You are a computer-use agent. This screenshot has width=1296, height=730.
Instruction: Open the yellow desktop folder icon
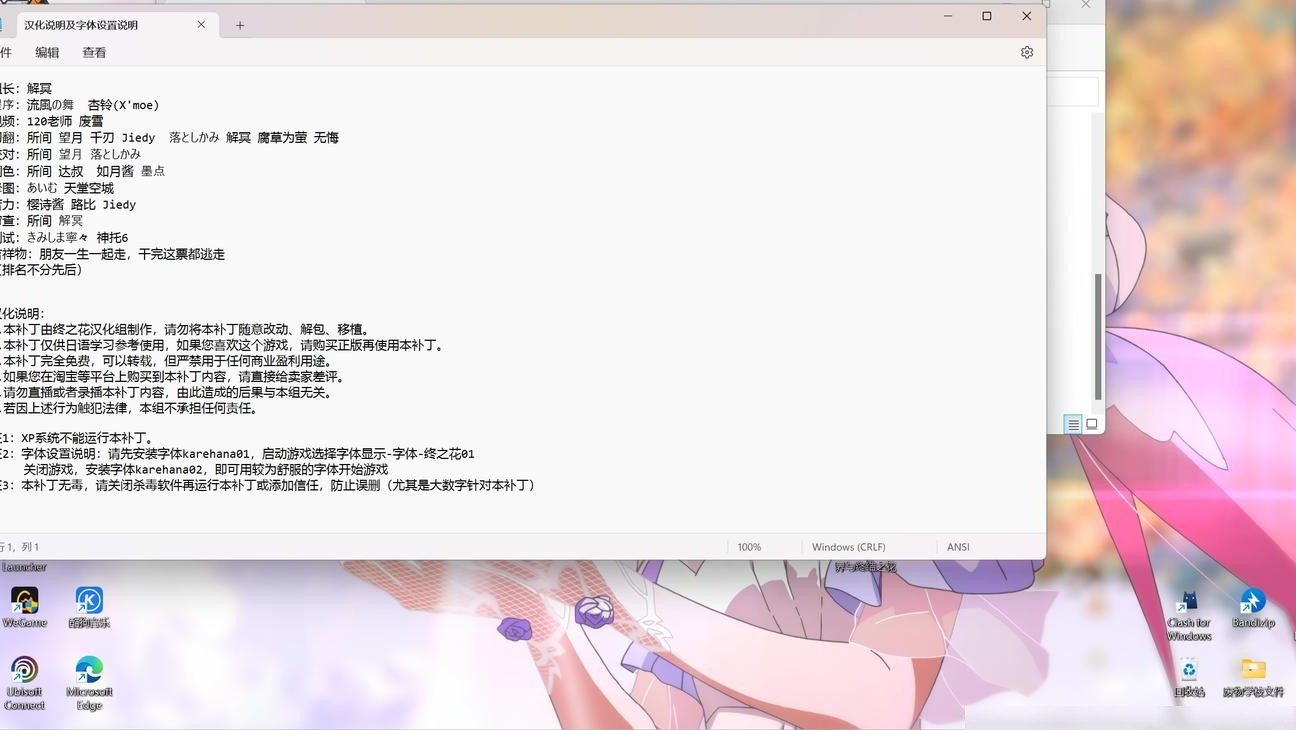tap(1253, 677)
